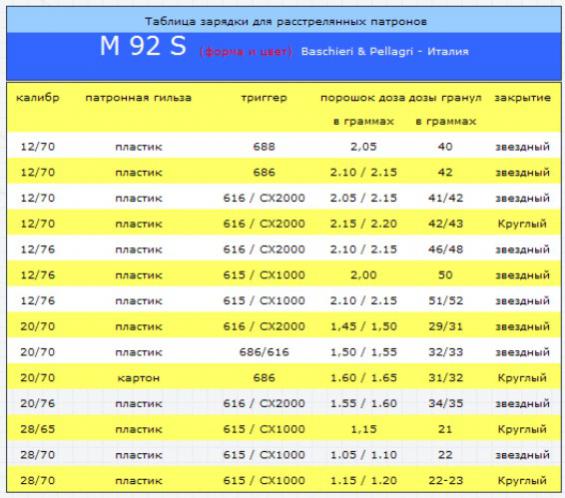The height and width of the screenshot is (498, 565).
Task: Click the 'порошок доза' column header
Action: [x=363, y=98]
